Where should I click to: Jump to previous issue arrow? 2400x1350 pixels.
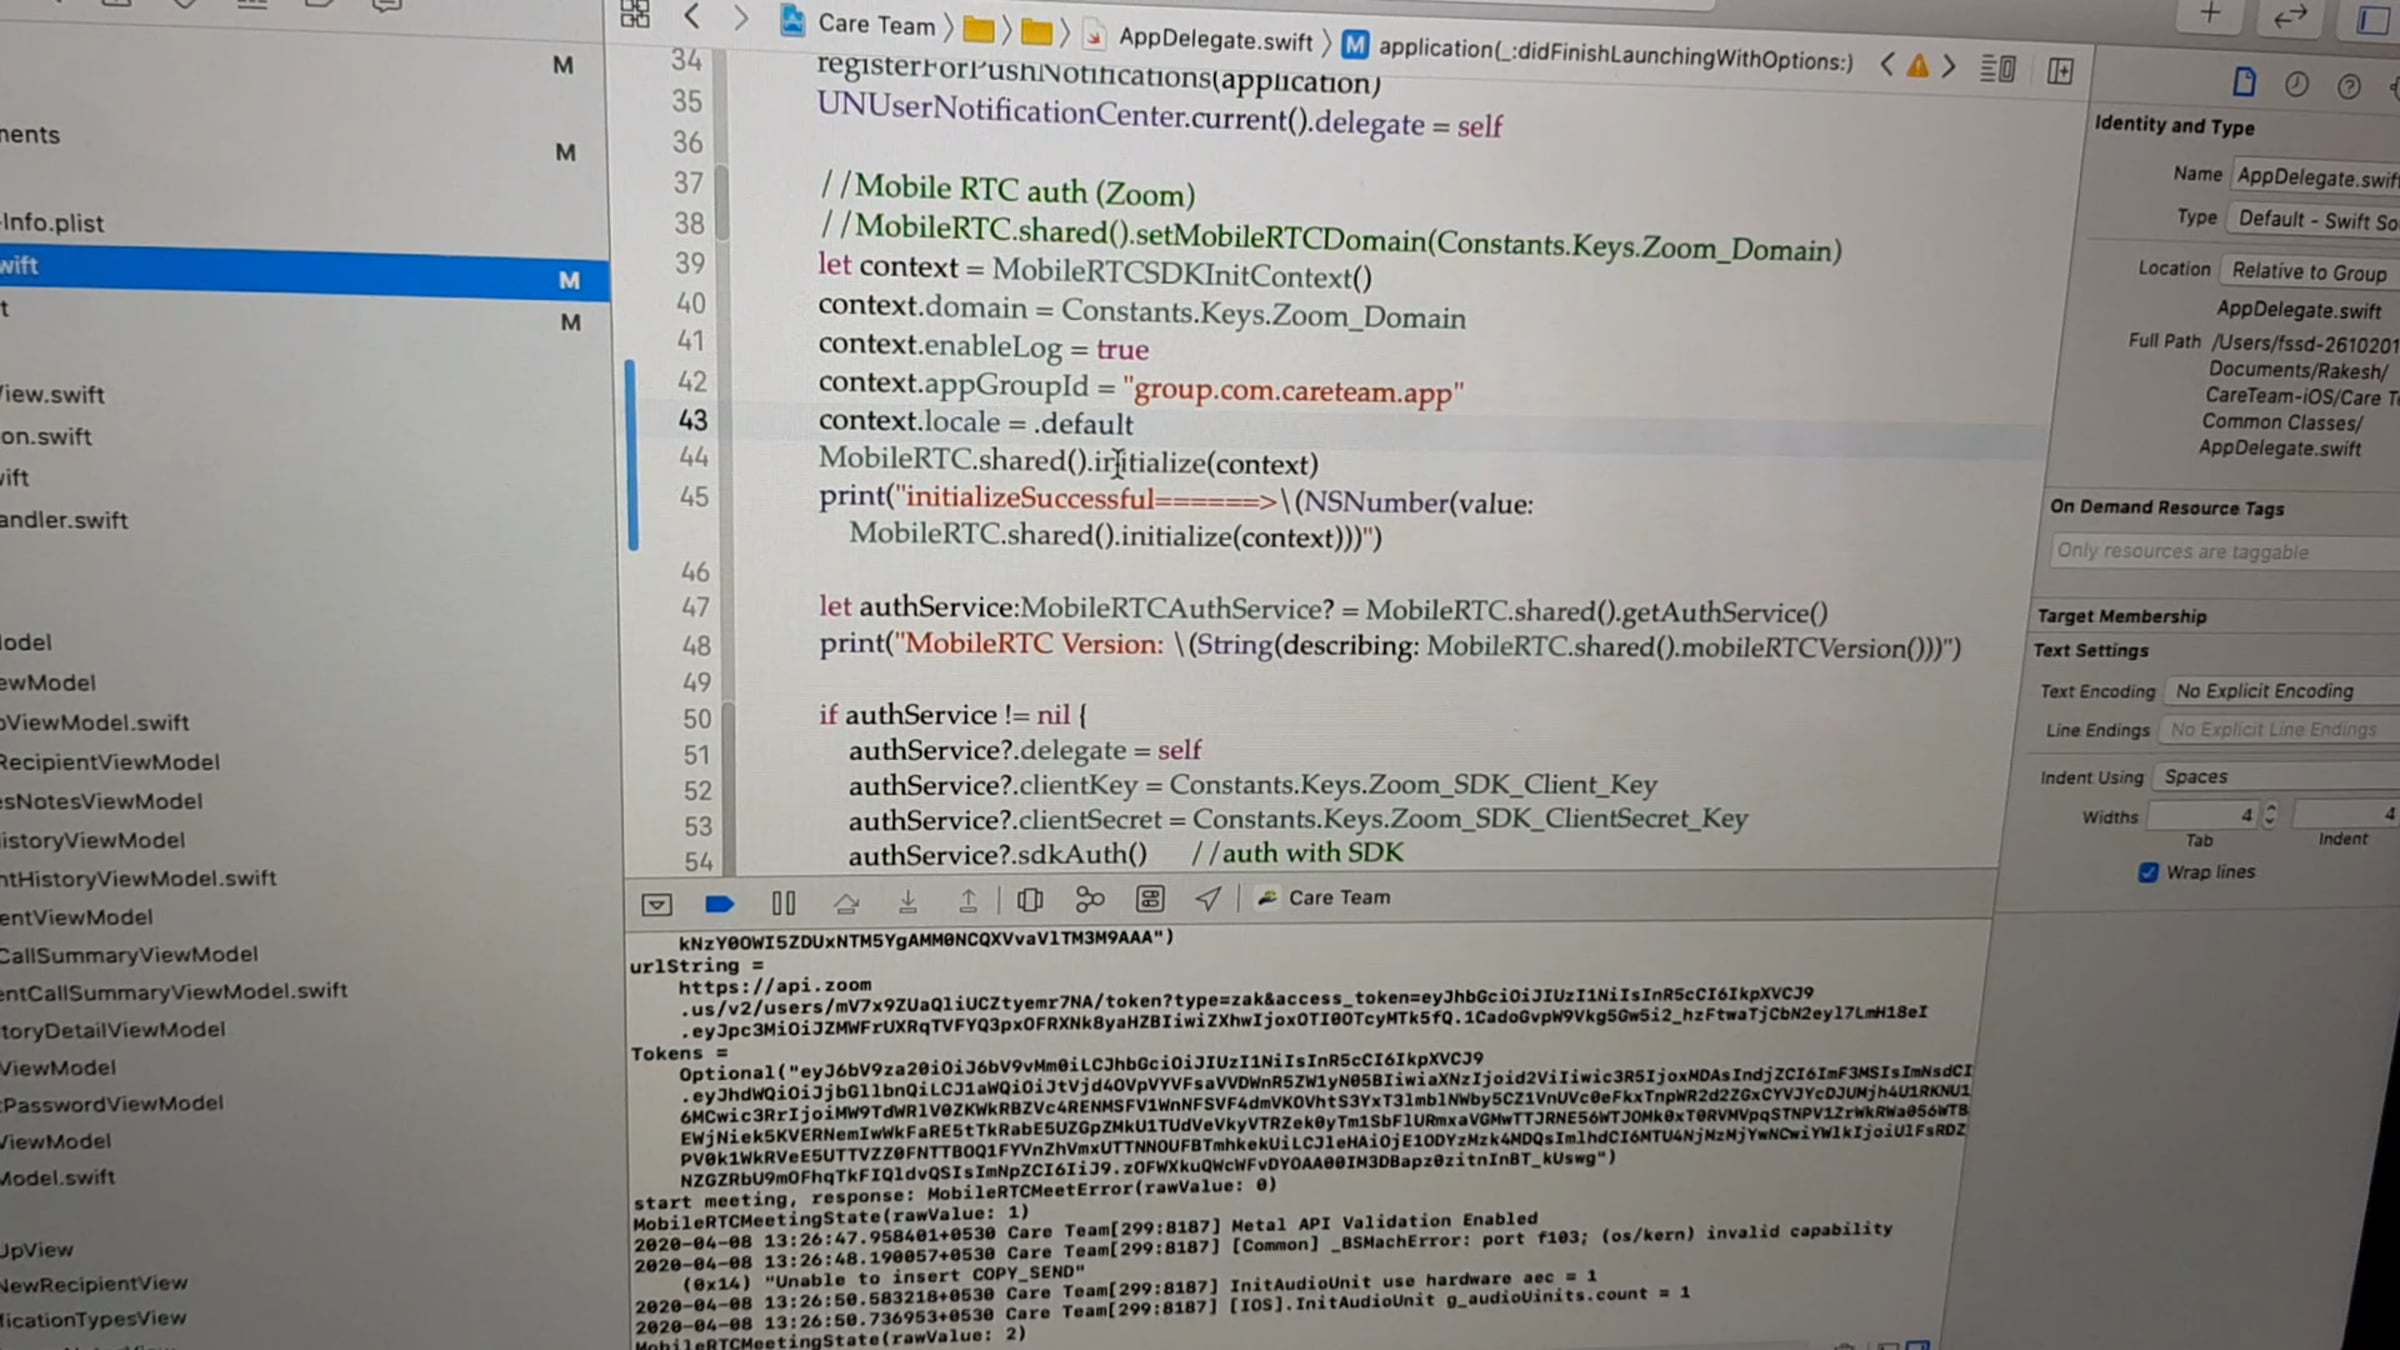[1886, 66]
